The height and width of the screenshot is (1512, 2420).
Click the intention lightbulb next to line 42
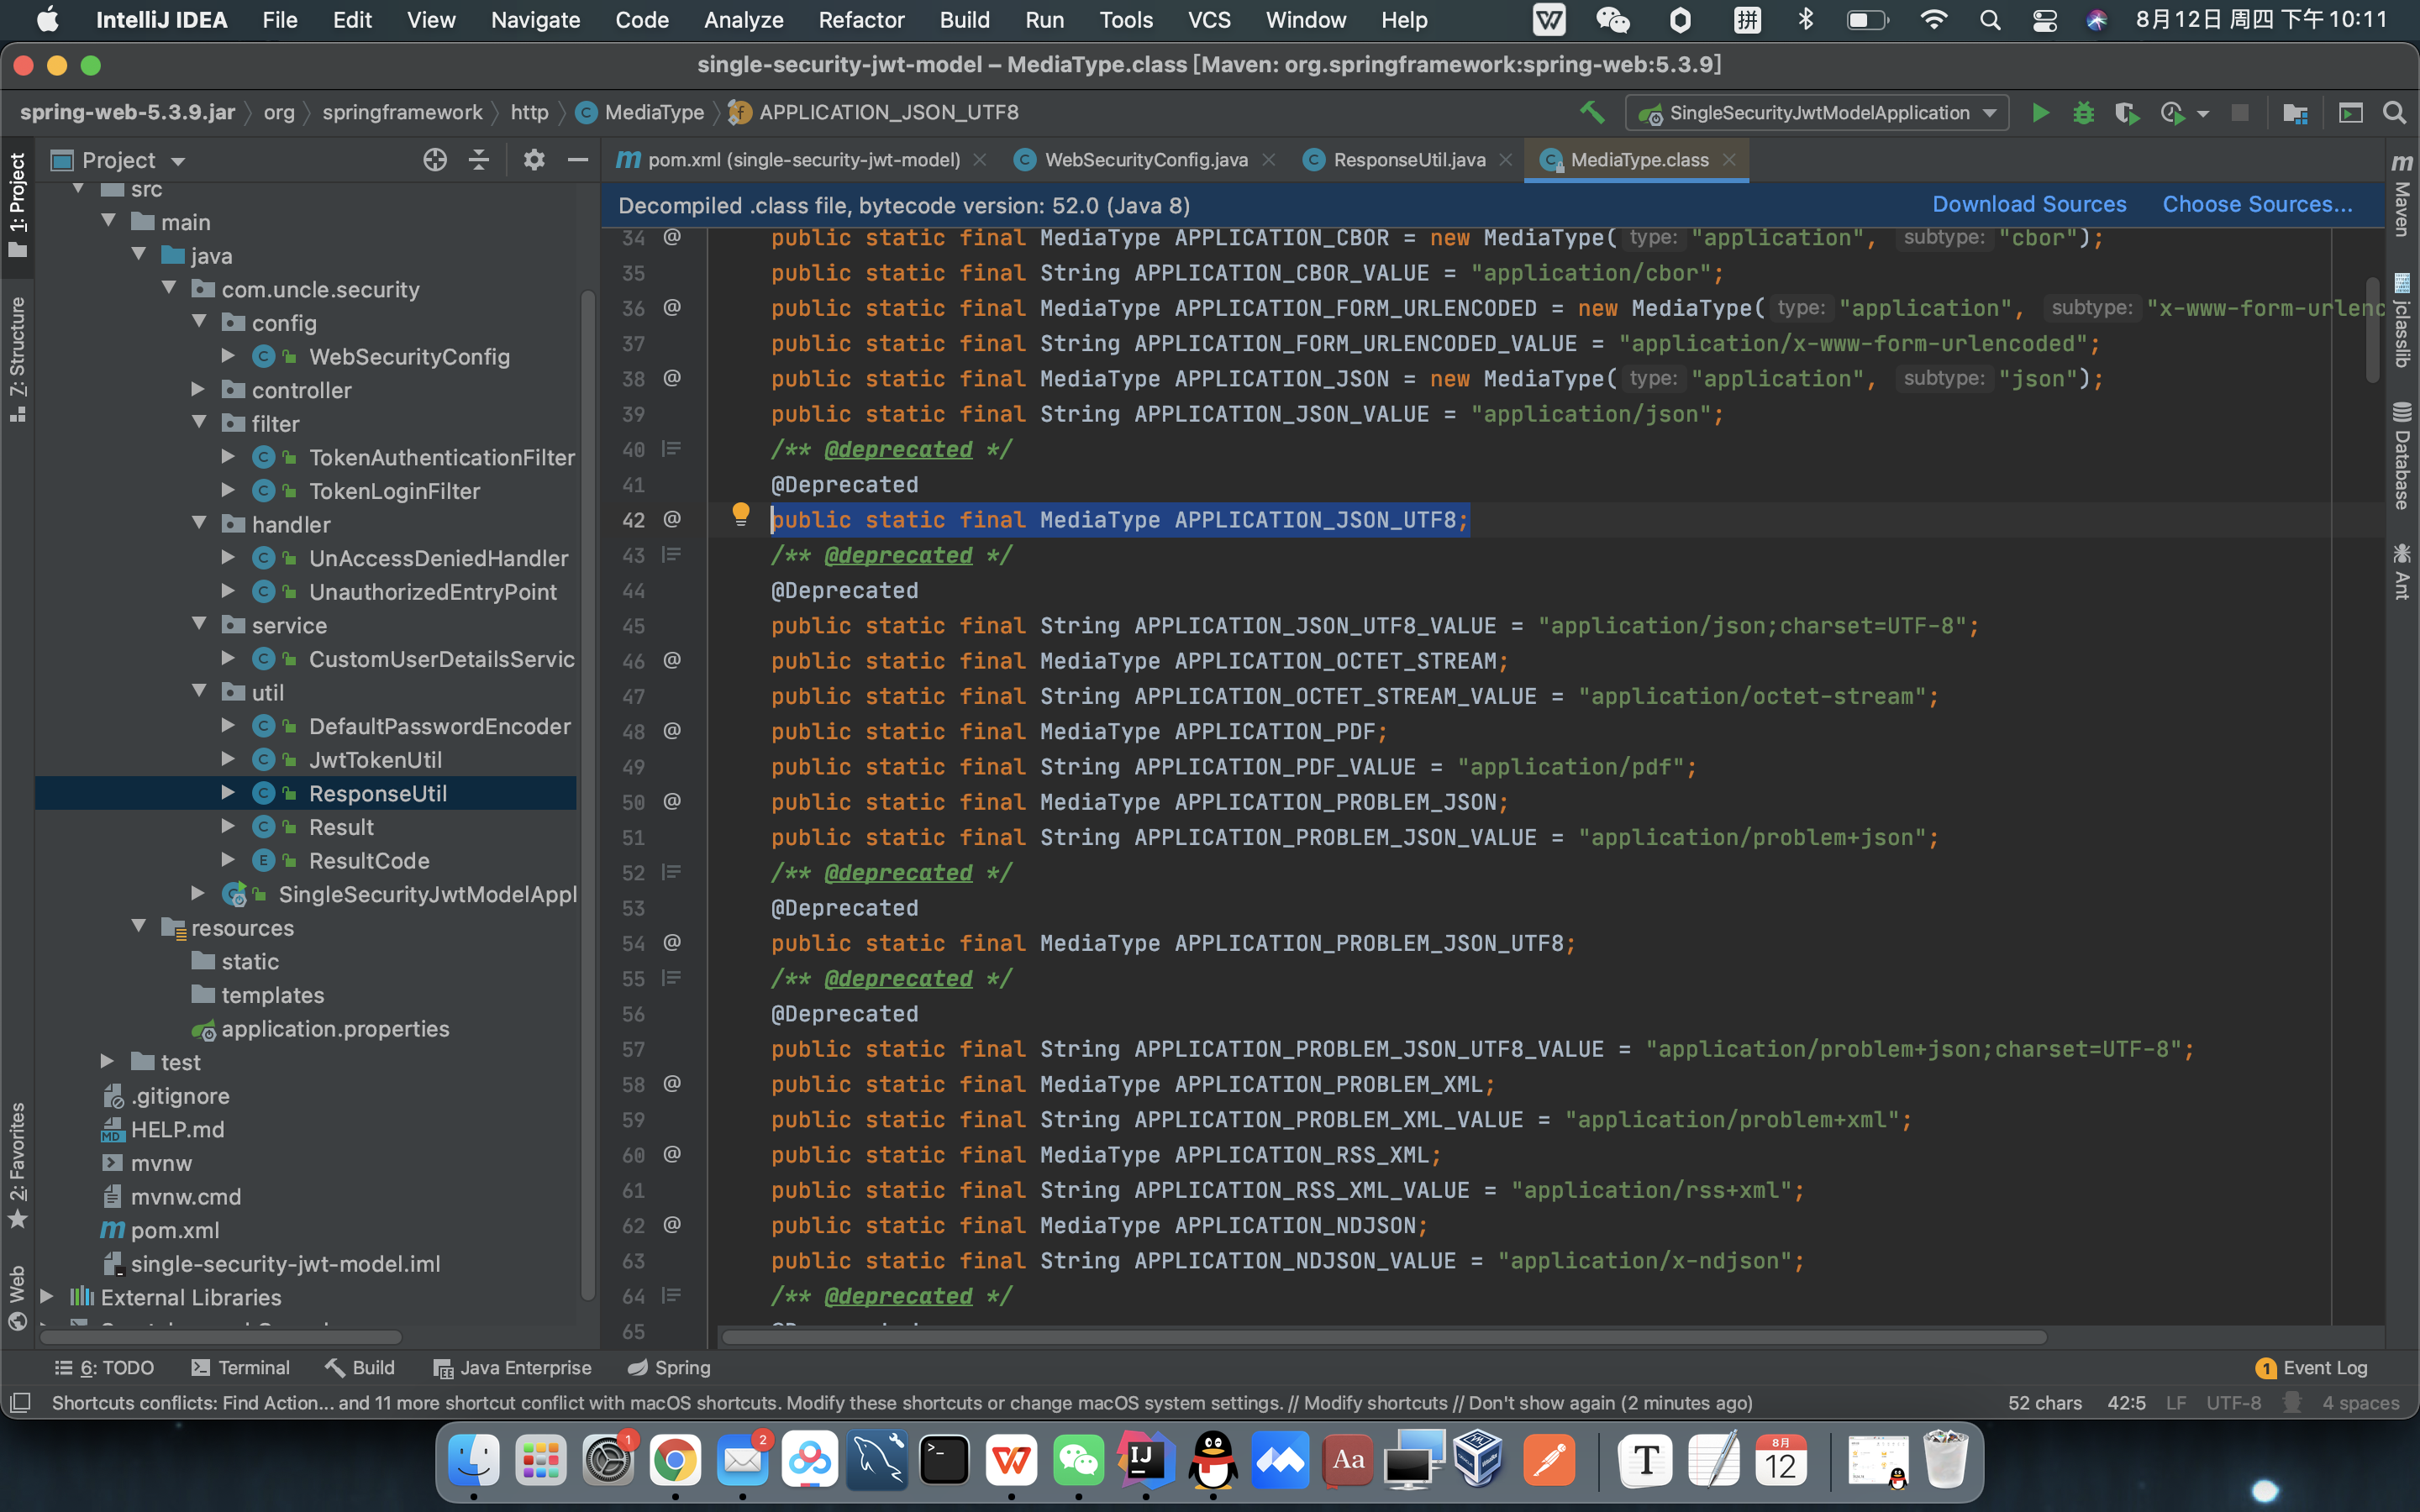pos(742,514)
